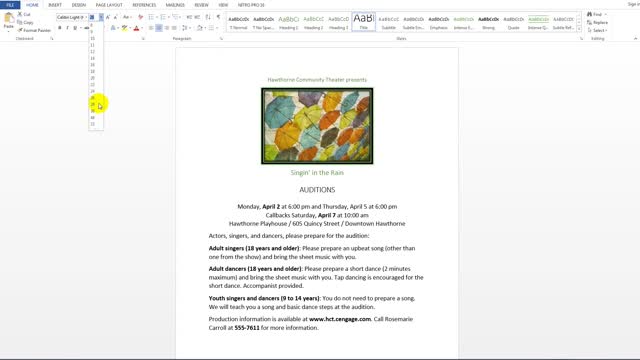Open the NITRO PRO 10 tab
The width and height of the screenshot is (640, 360).
[x=251, y=5]
